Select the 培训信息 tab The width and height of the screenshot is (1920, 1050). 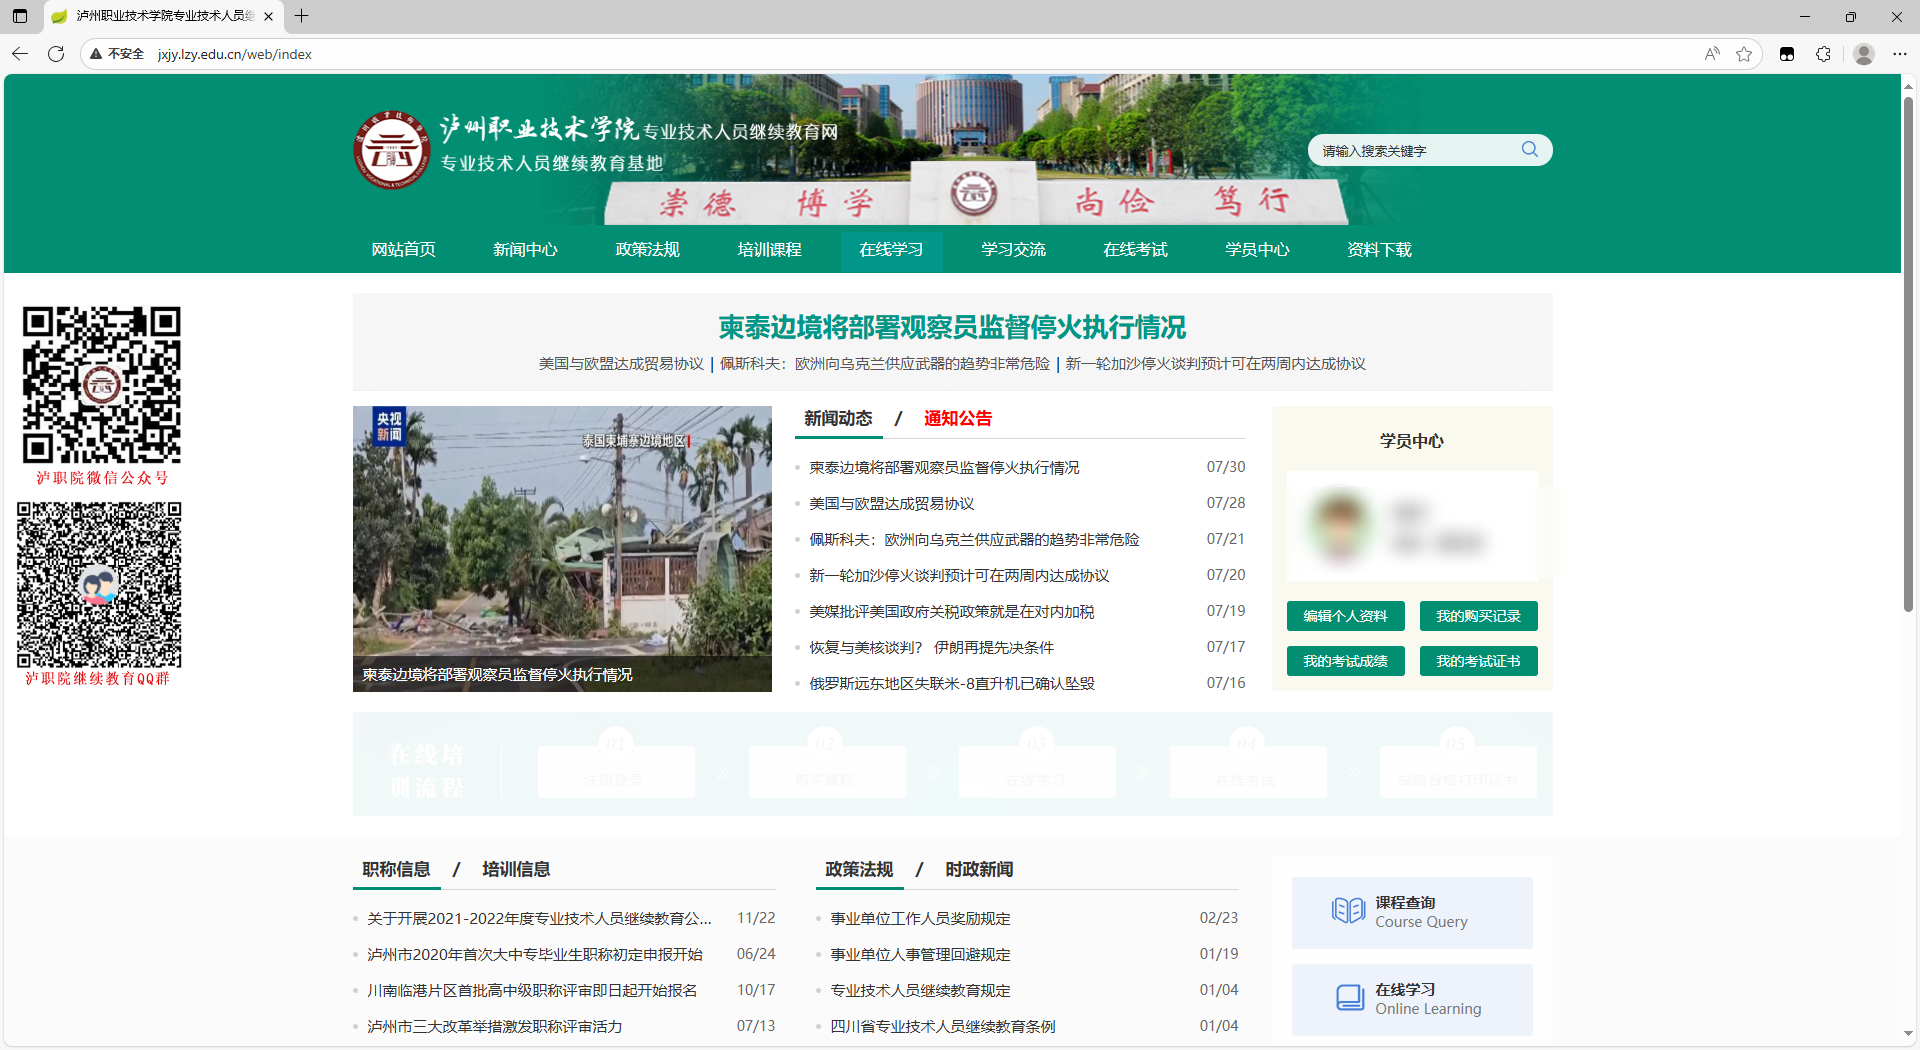pyautogui.click(x=516, y=870)
